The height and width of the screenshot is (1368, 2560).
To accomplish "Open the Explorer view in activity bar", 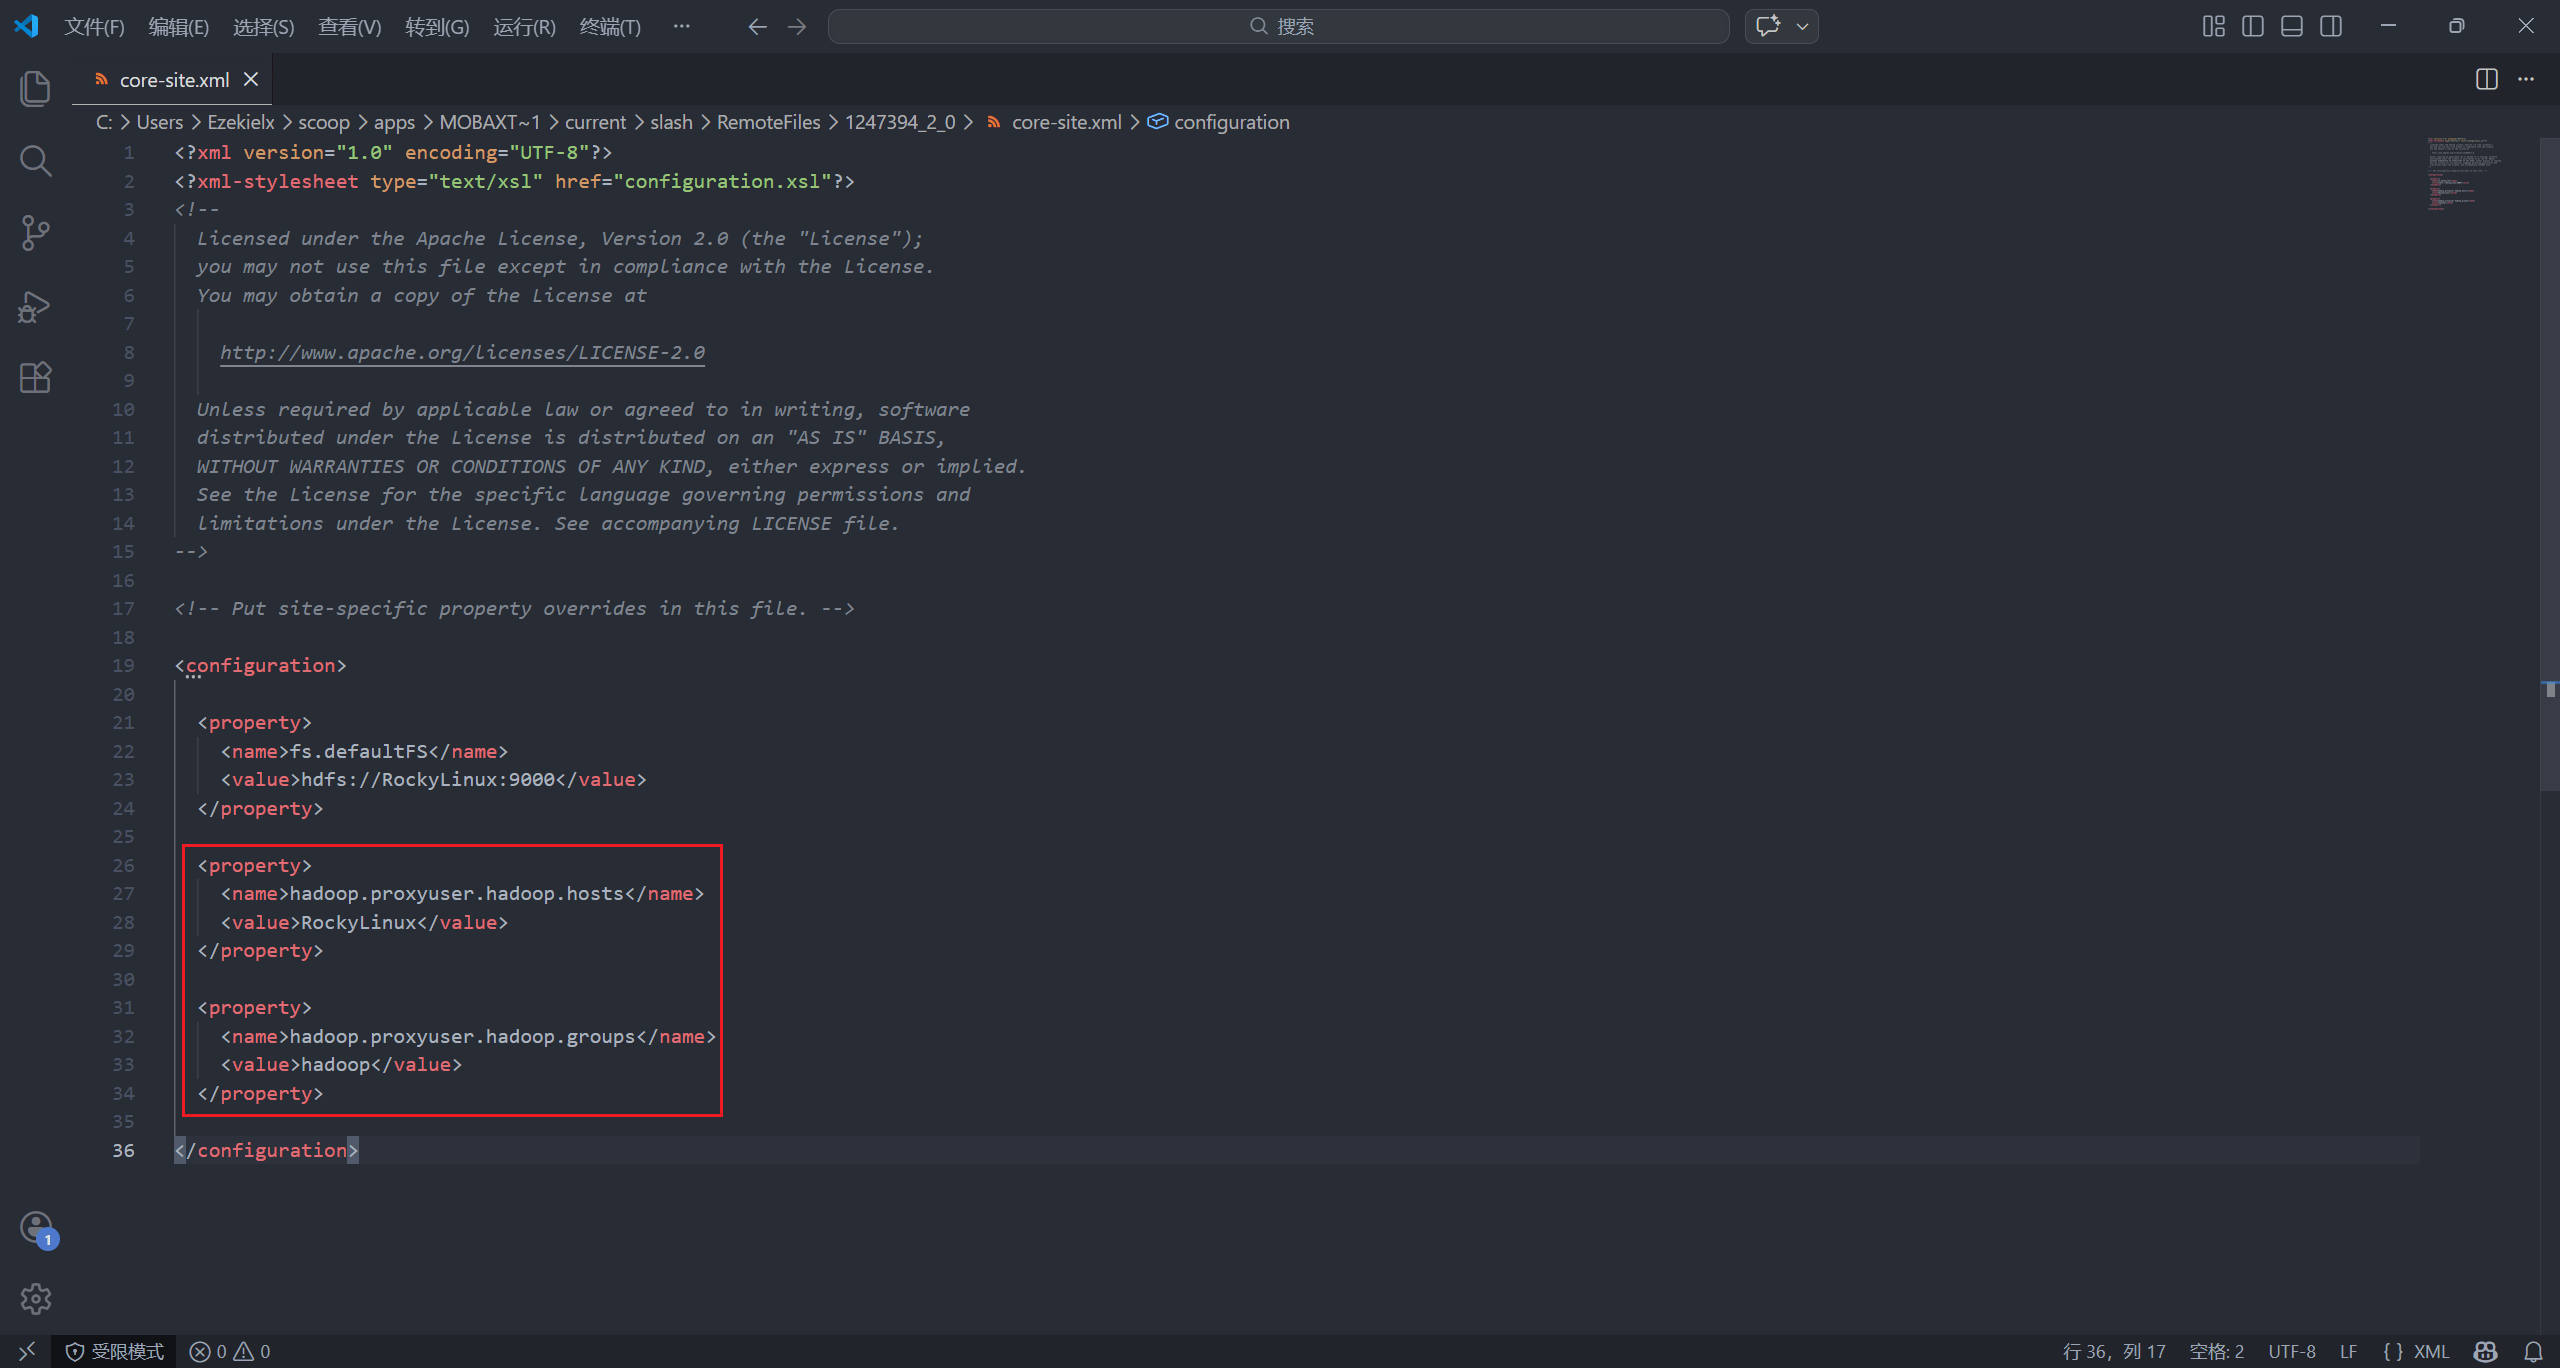I will (x=35, y=88).
